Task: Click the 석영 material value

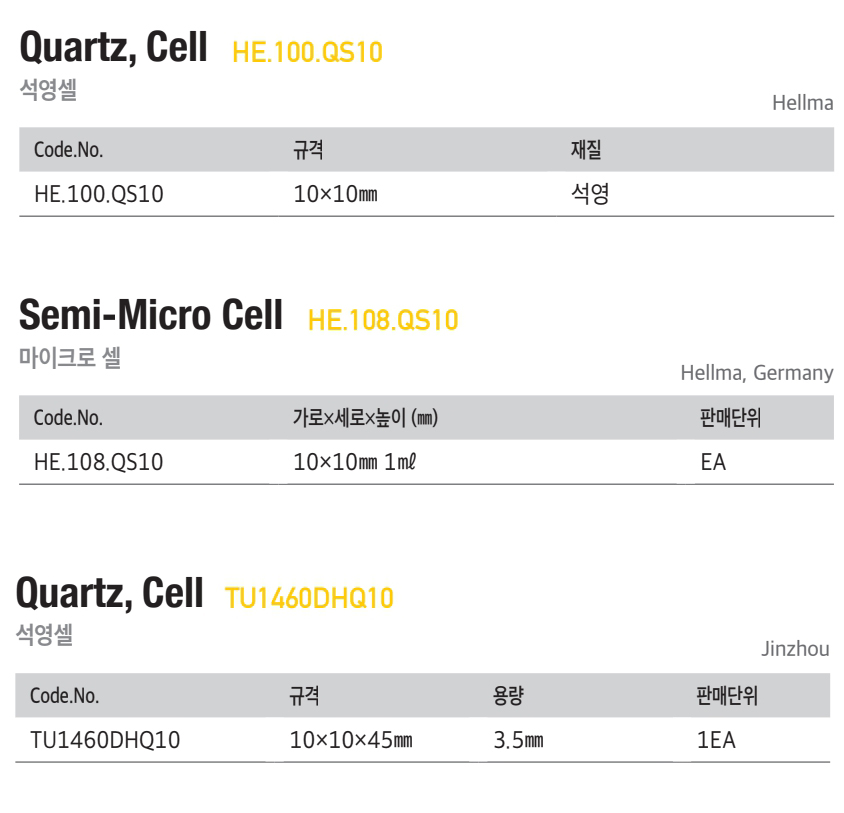Action: pyautogui.click(x=590, y=194)
